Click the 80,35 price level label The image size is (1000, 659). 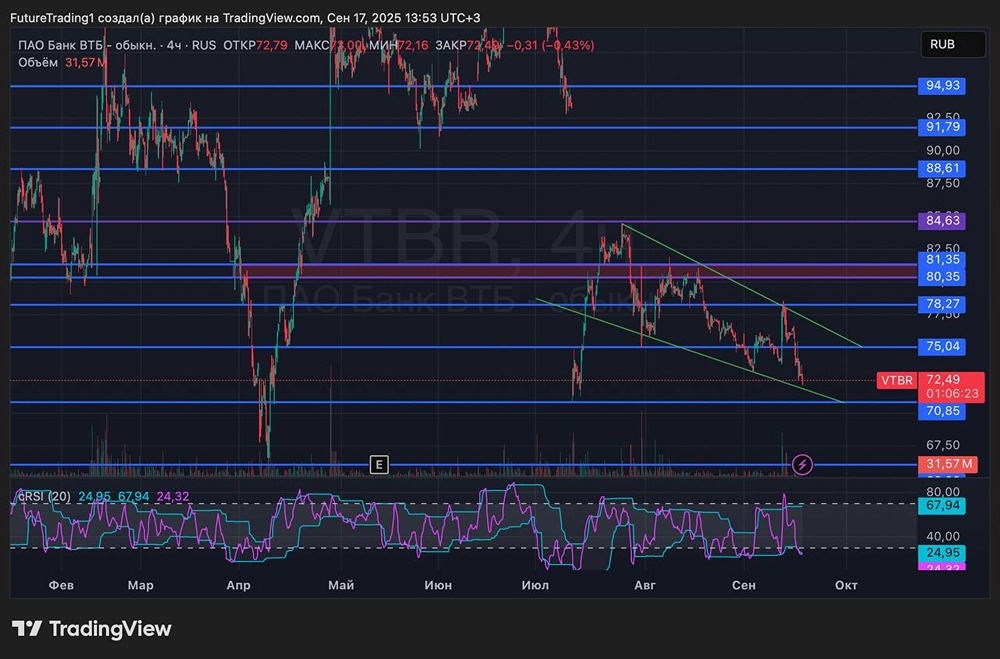pyautogui.click(x=942, y=276)
